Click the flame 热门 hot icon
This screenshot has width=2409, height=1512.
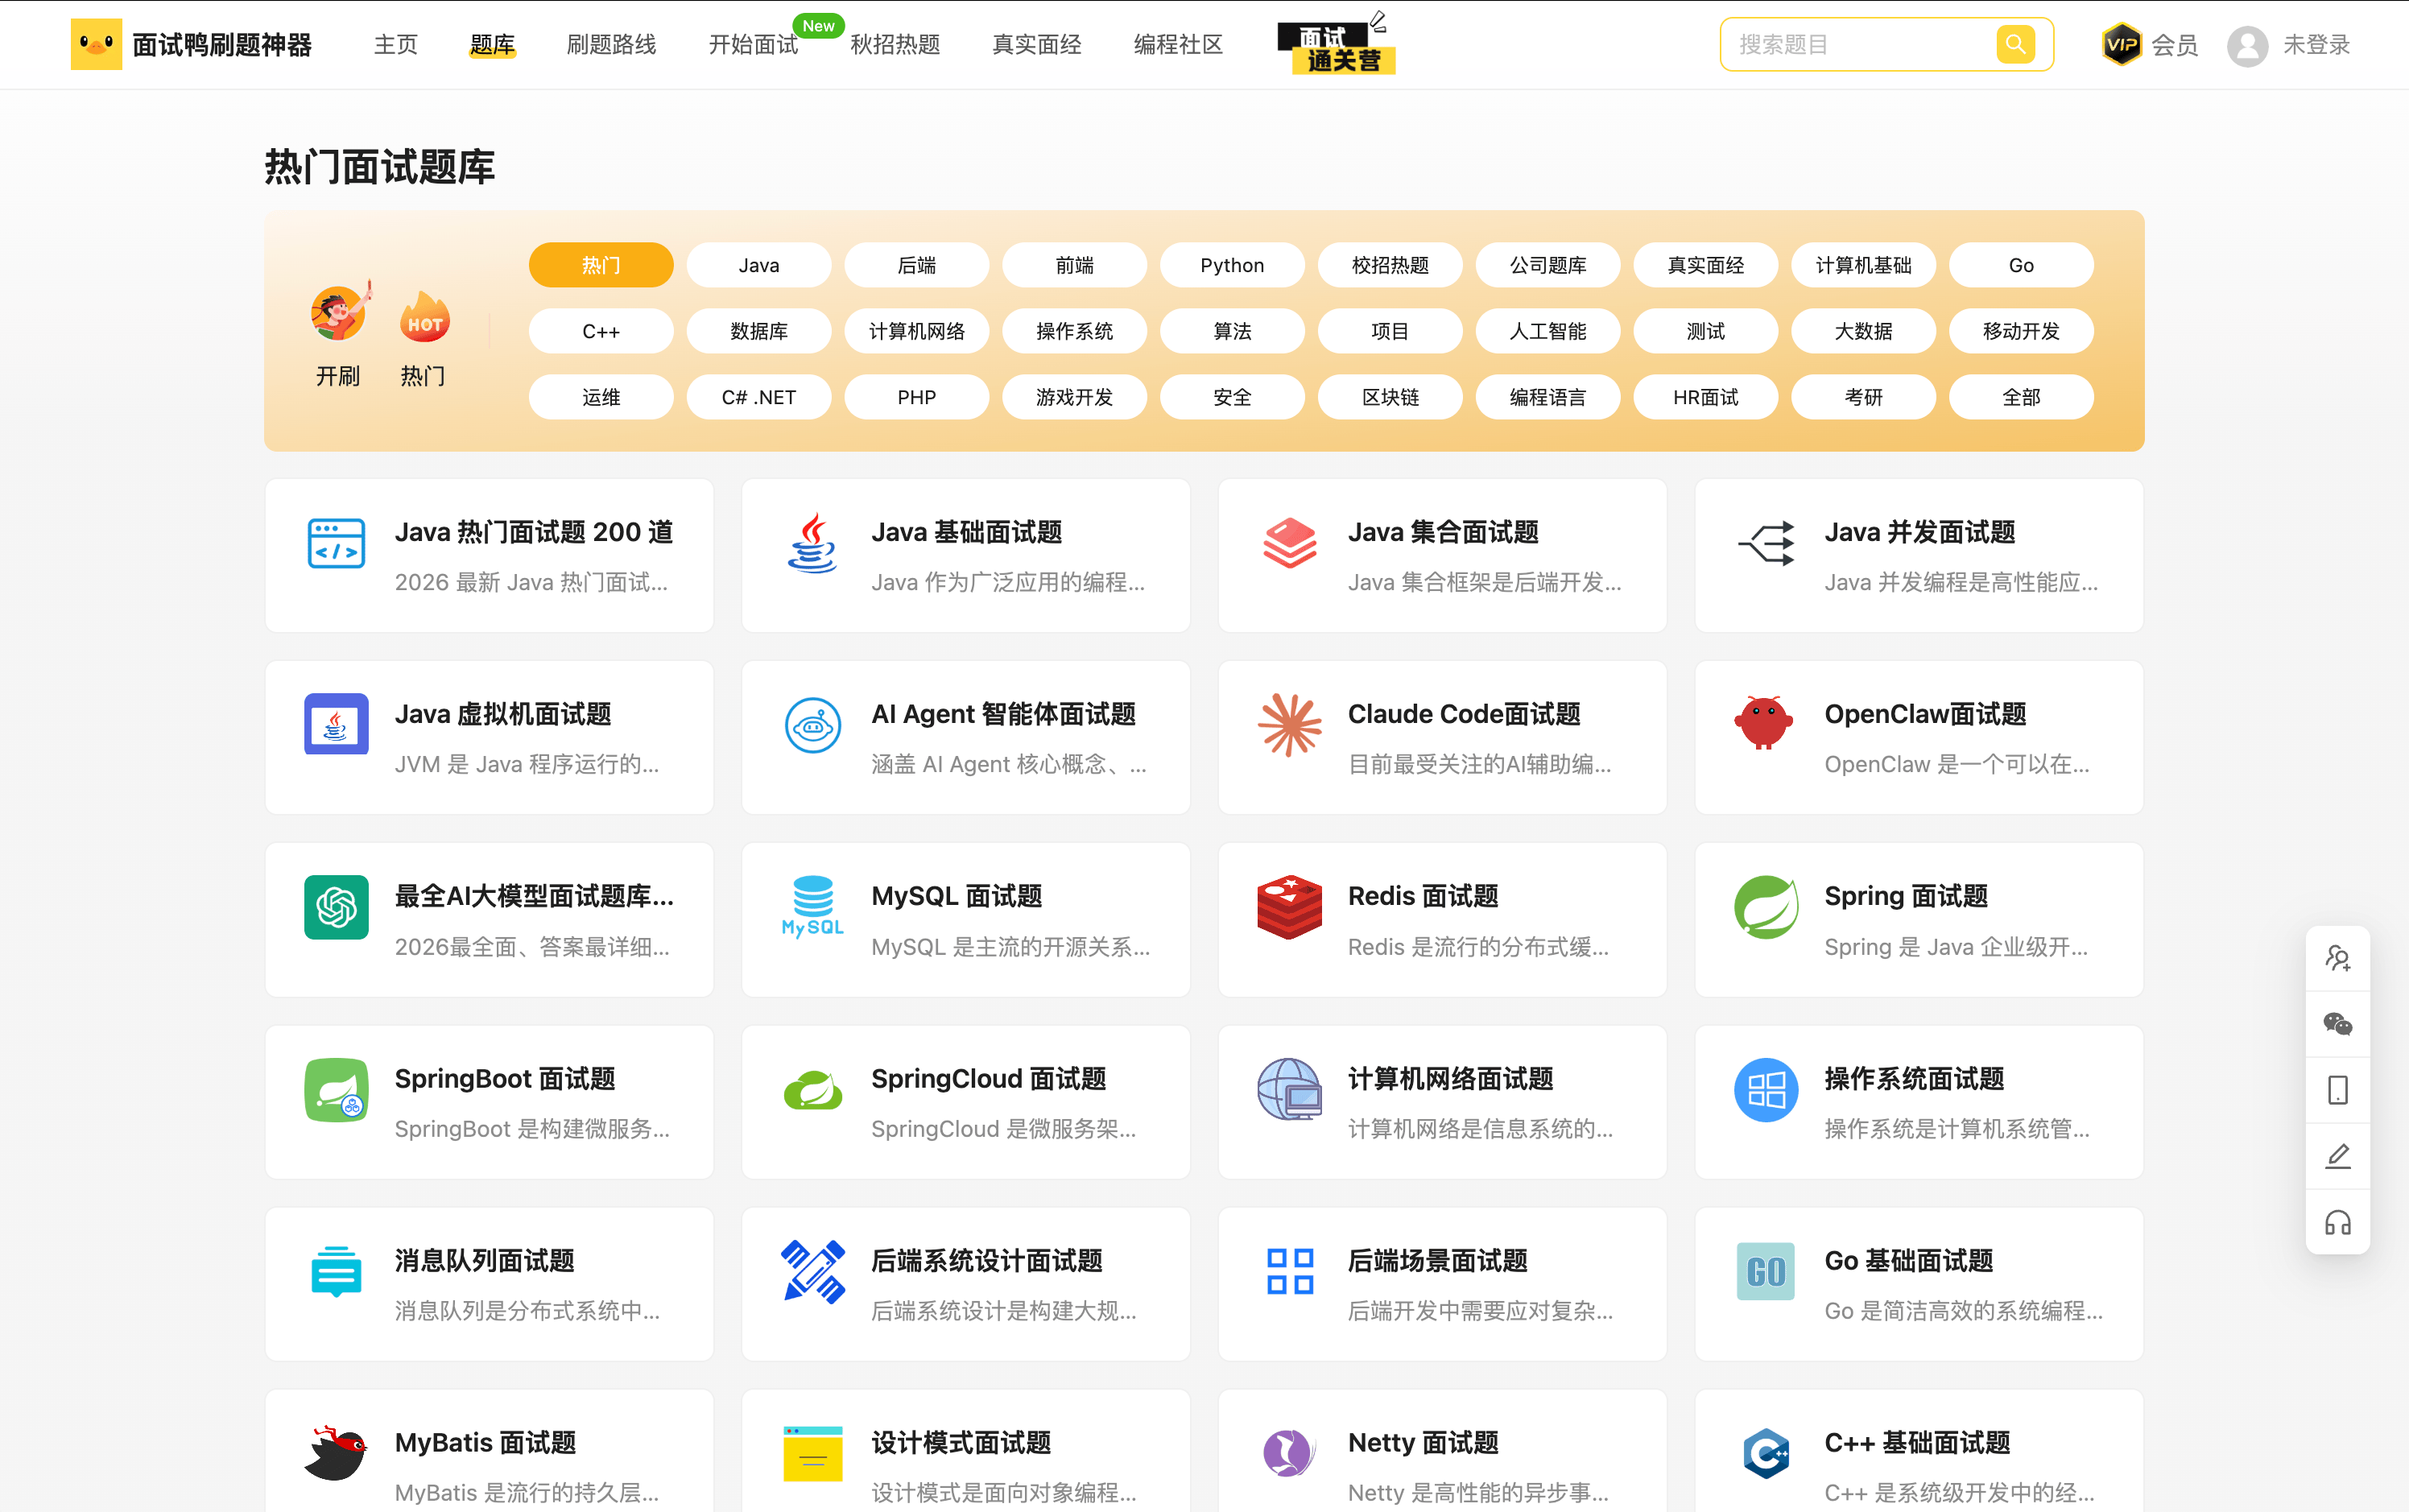[x=424, y=317]
